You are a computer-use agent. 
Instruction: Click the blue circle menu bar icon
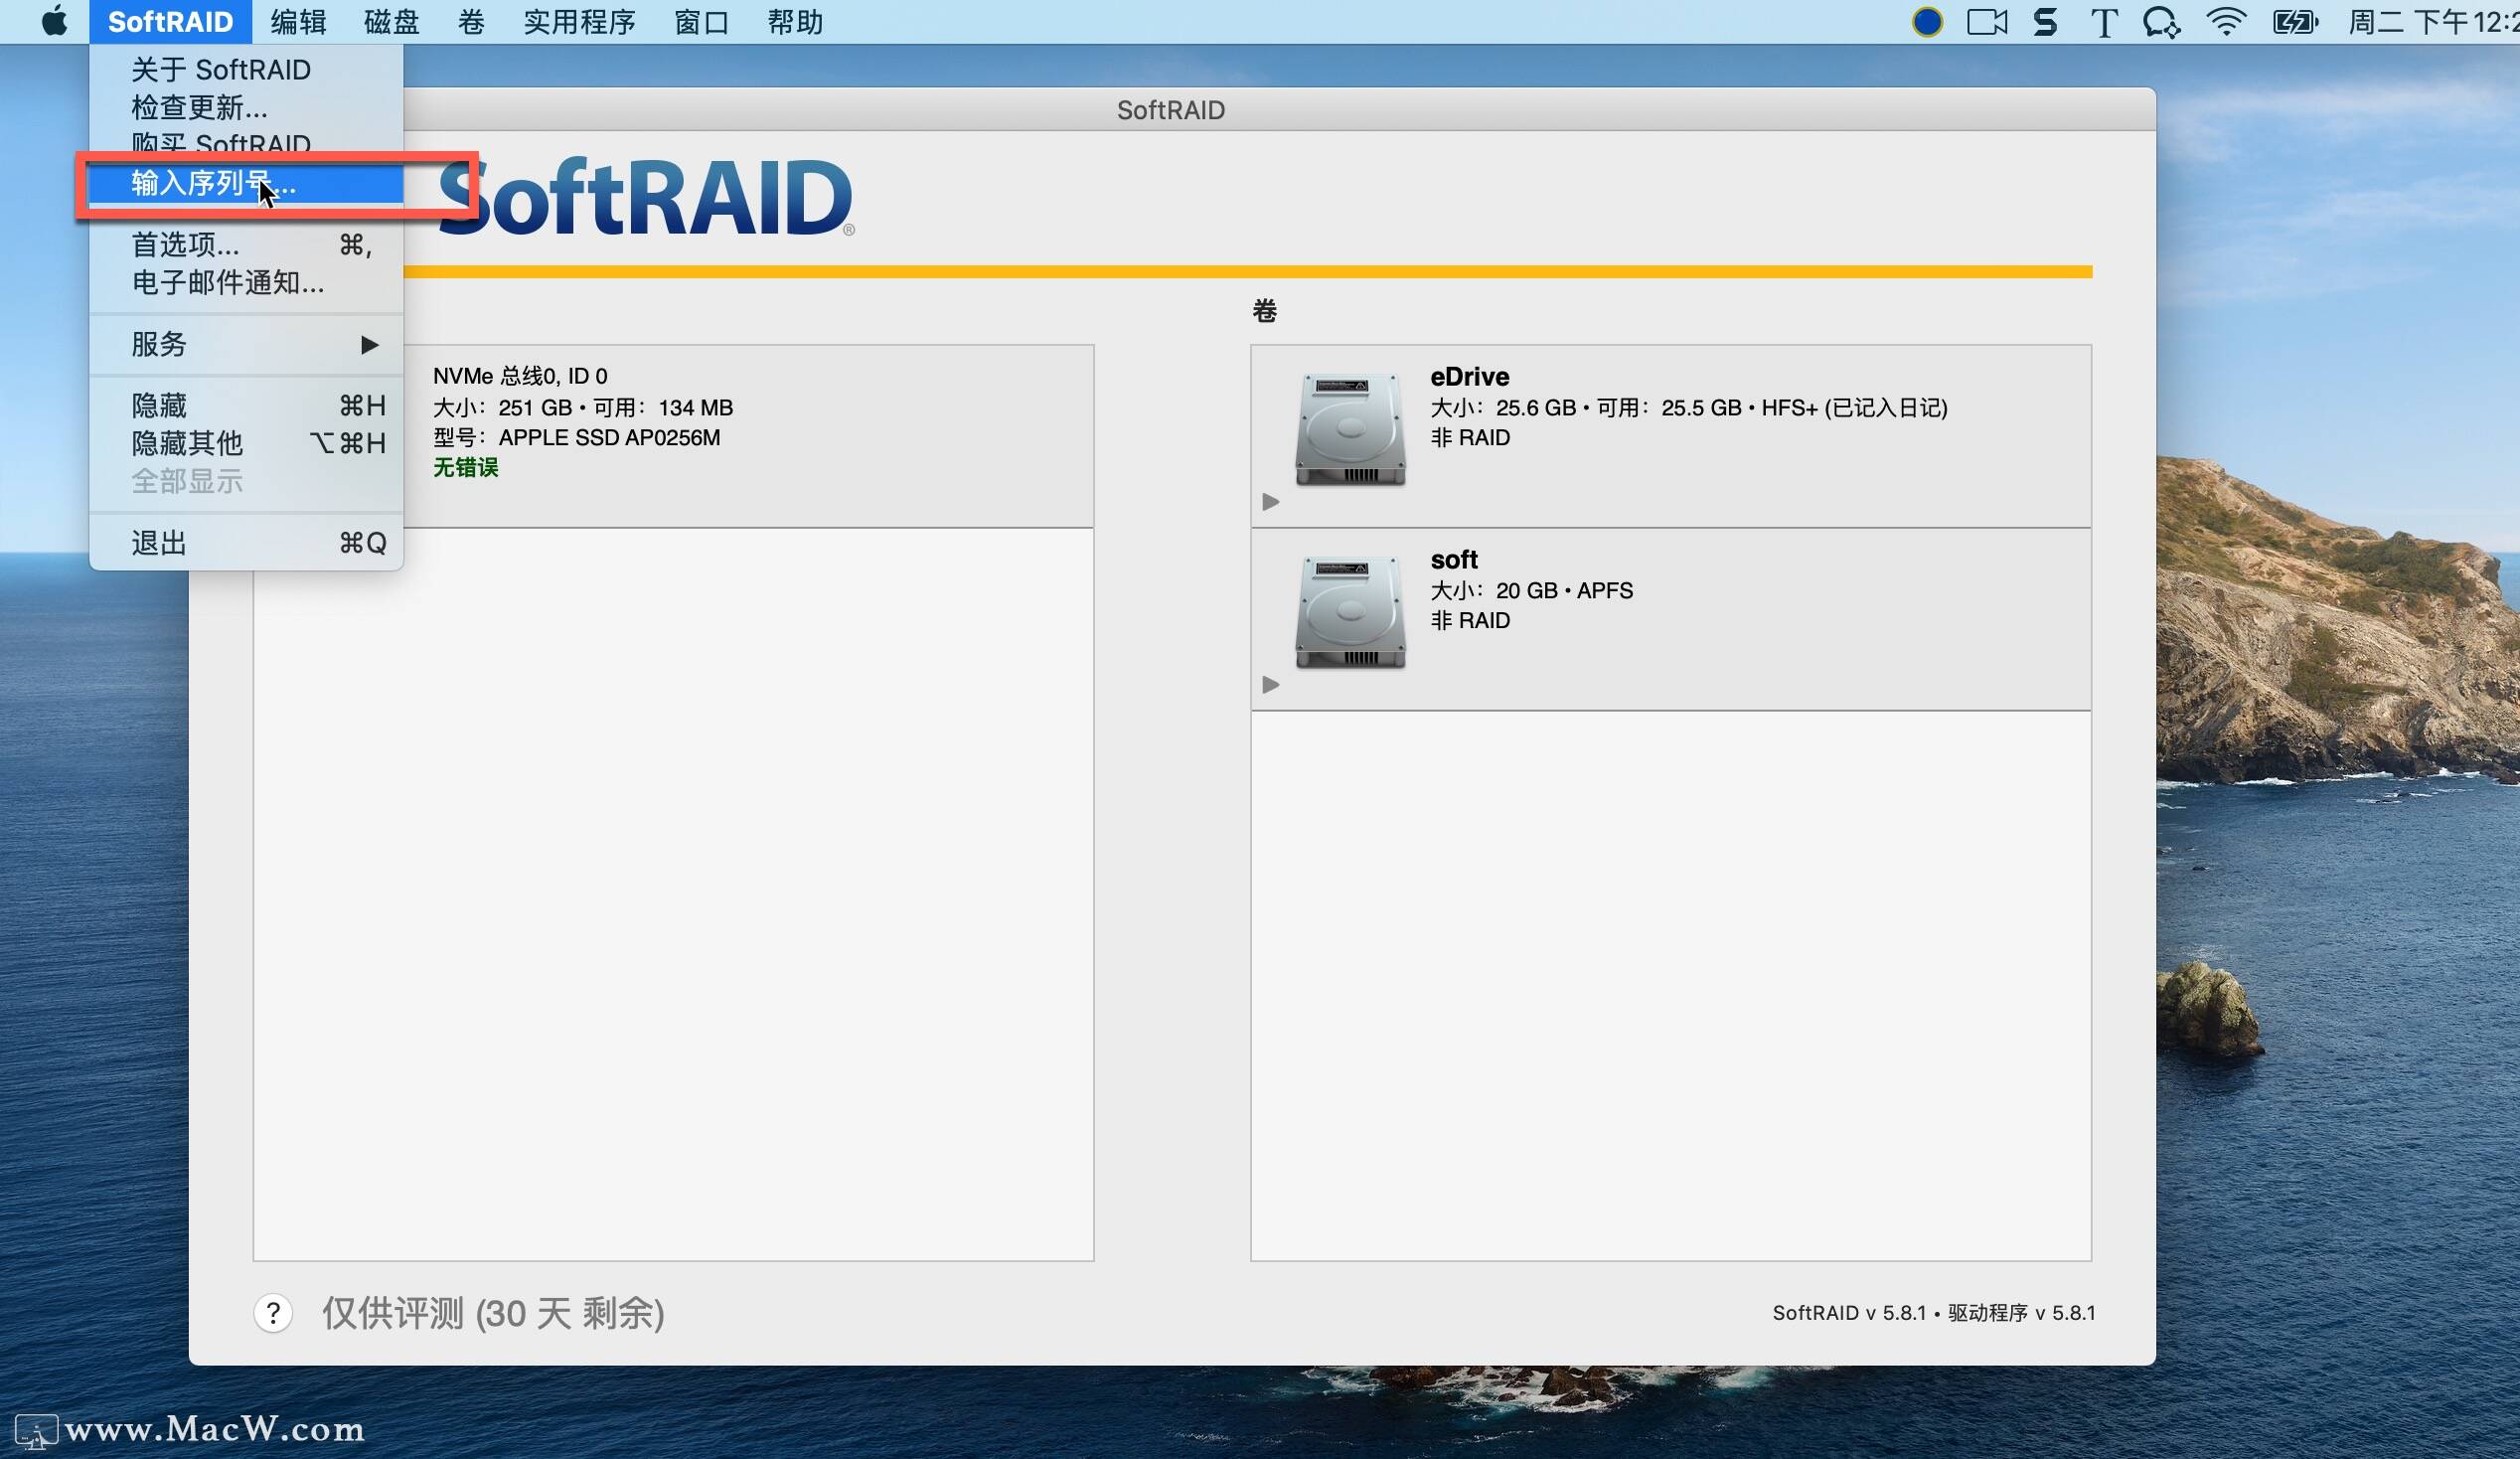tap(1927, 22)
